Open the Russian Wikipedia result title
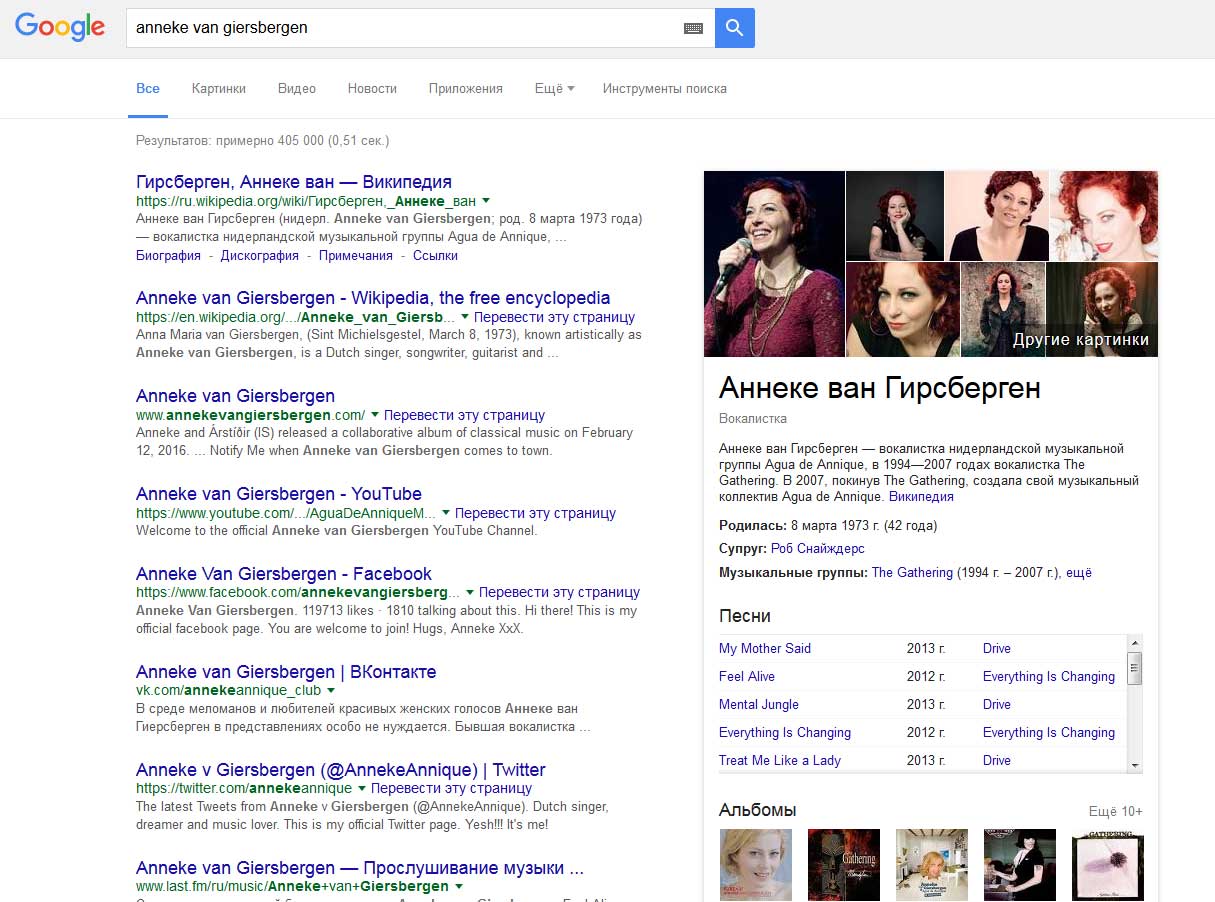Image resolution: width=1215 pixels, height=902 pixels. (x=294, y=182)
